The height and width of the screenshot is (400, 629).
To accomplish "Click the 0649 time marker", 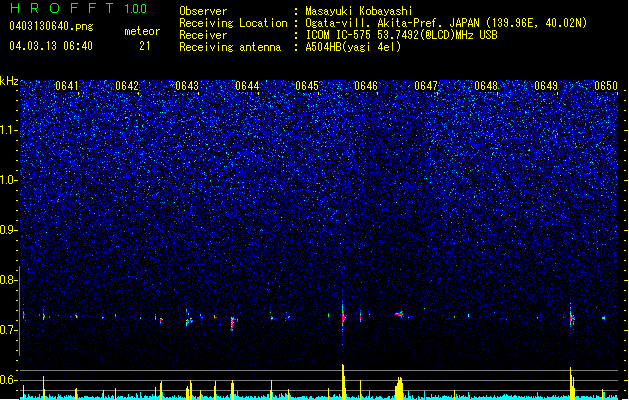I will click(546, 86).
